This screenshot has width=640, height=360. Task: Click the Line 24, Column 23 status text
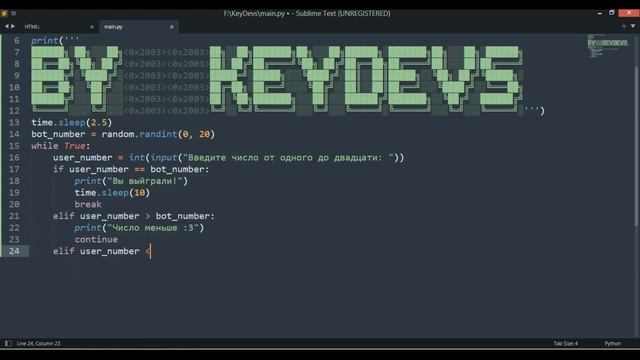click(38, 343)
